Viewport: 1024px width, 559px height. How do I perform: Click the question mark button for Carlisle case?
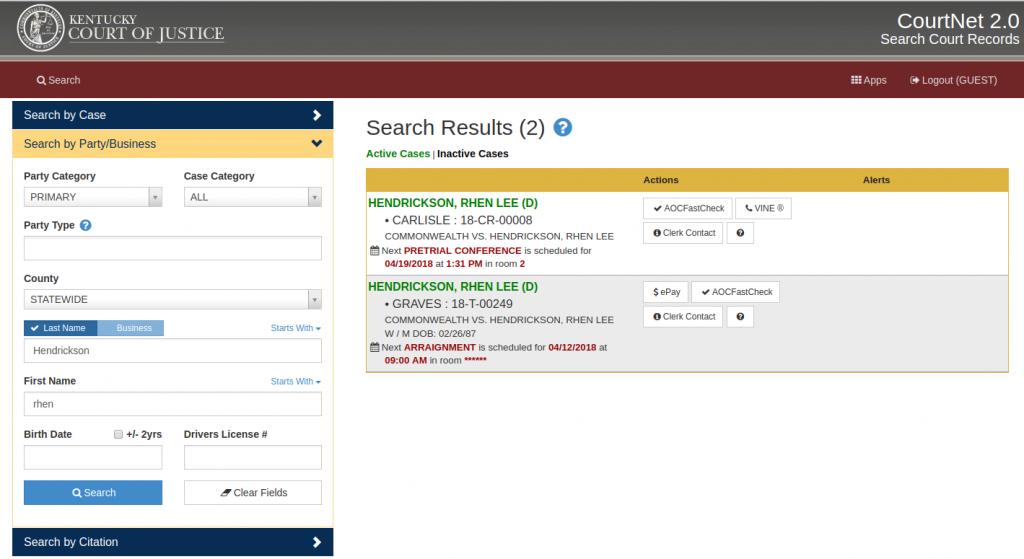click(740, 233)
